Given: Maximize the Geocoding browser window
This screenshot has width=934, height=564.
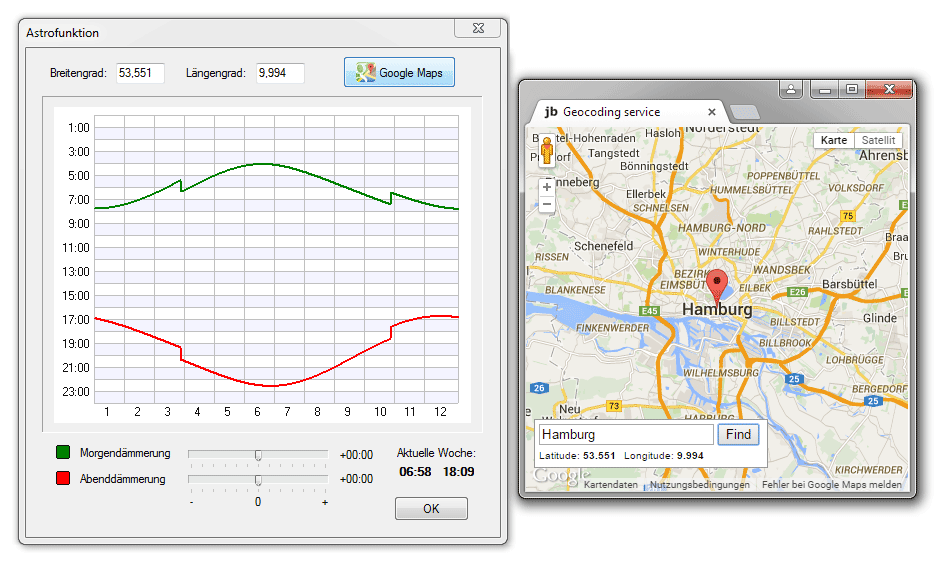Looking at the screenshot, I should [852, 89].
